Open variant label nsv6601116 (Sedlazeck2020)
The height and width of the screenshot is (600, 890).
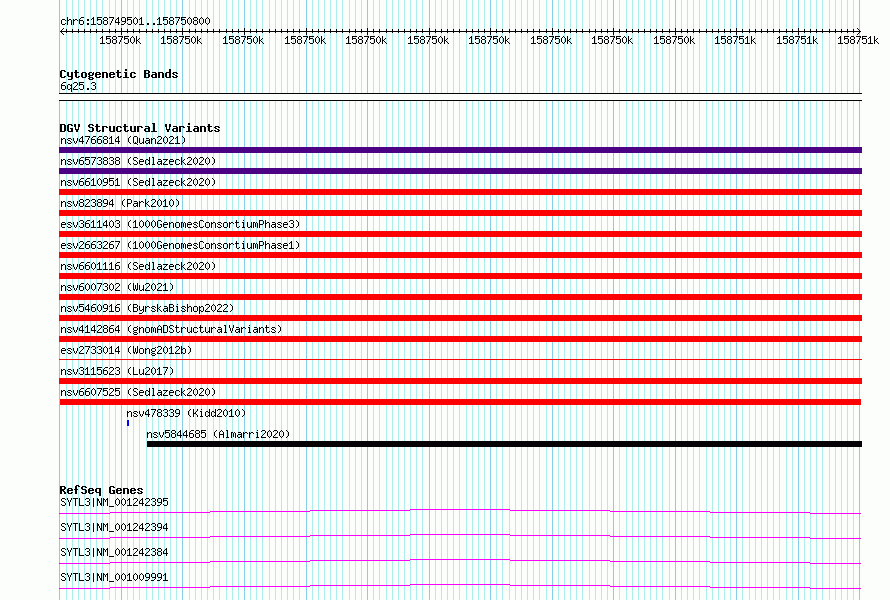pos(138,266)
